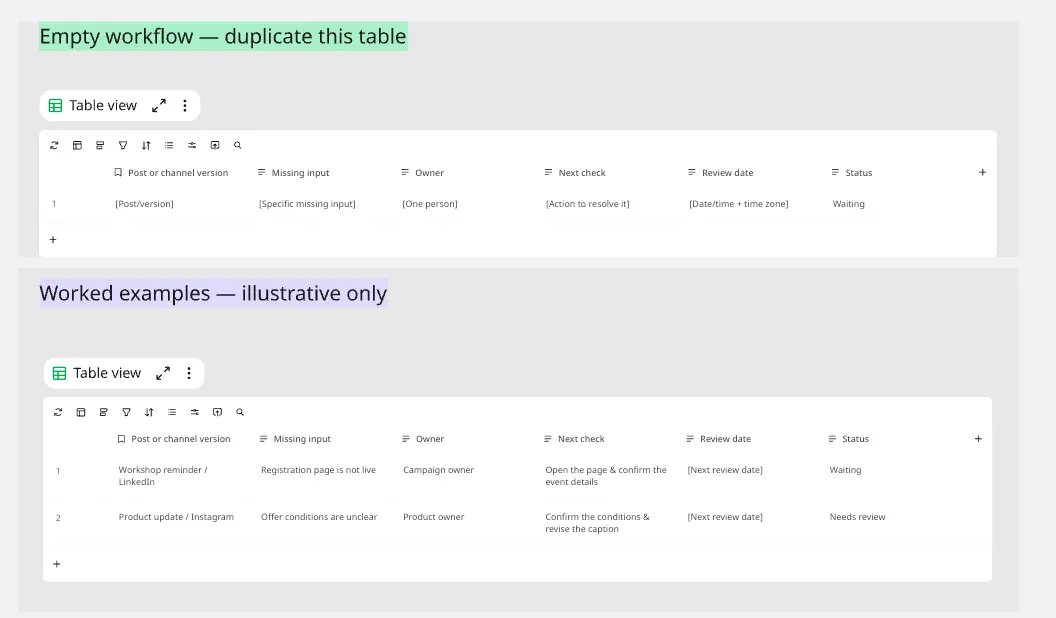This screenshot has height=618, width=1056.
Task: Open layout icon in Empty workflow table toolbar
Action: tap(77, 145)
